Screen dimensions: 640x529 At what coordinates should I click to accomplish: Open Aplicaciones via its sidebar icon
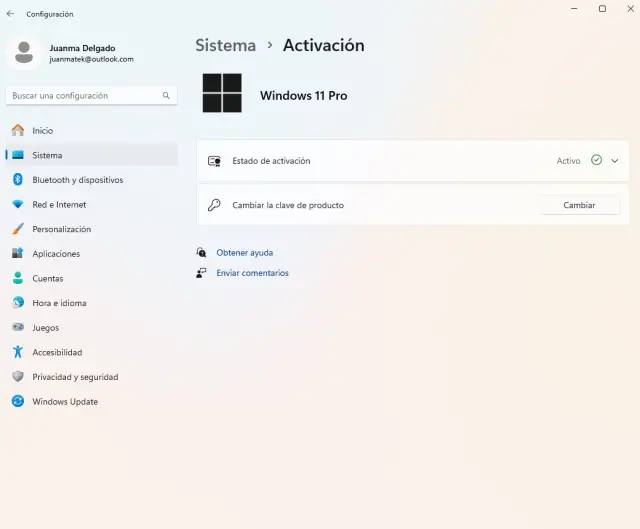click(17, 254)
